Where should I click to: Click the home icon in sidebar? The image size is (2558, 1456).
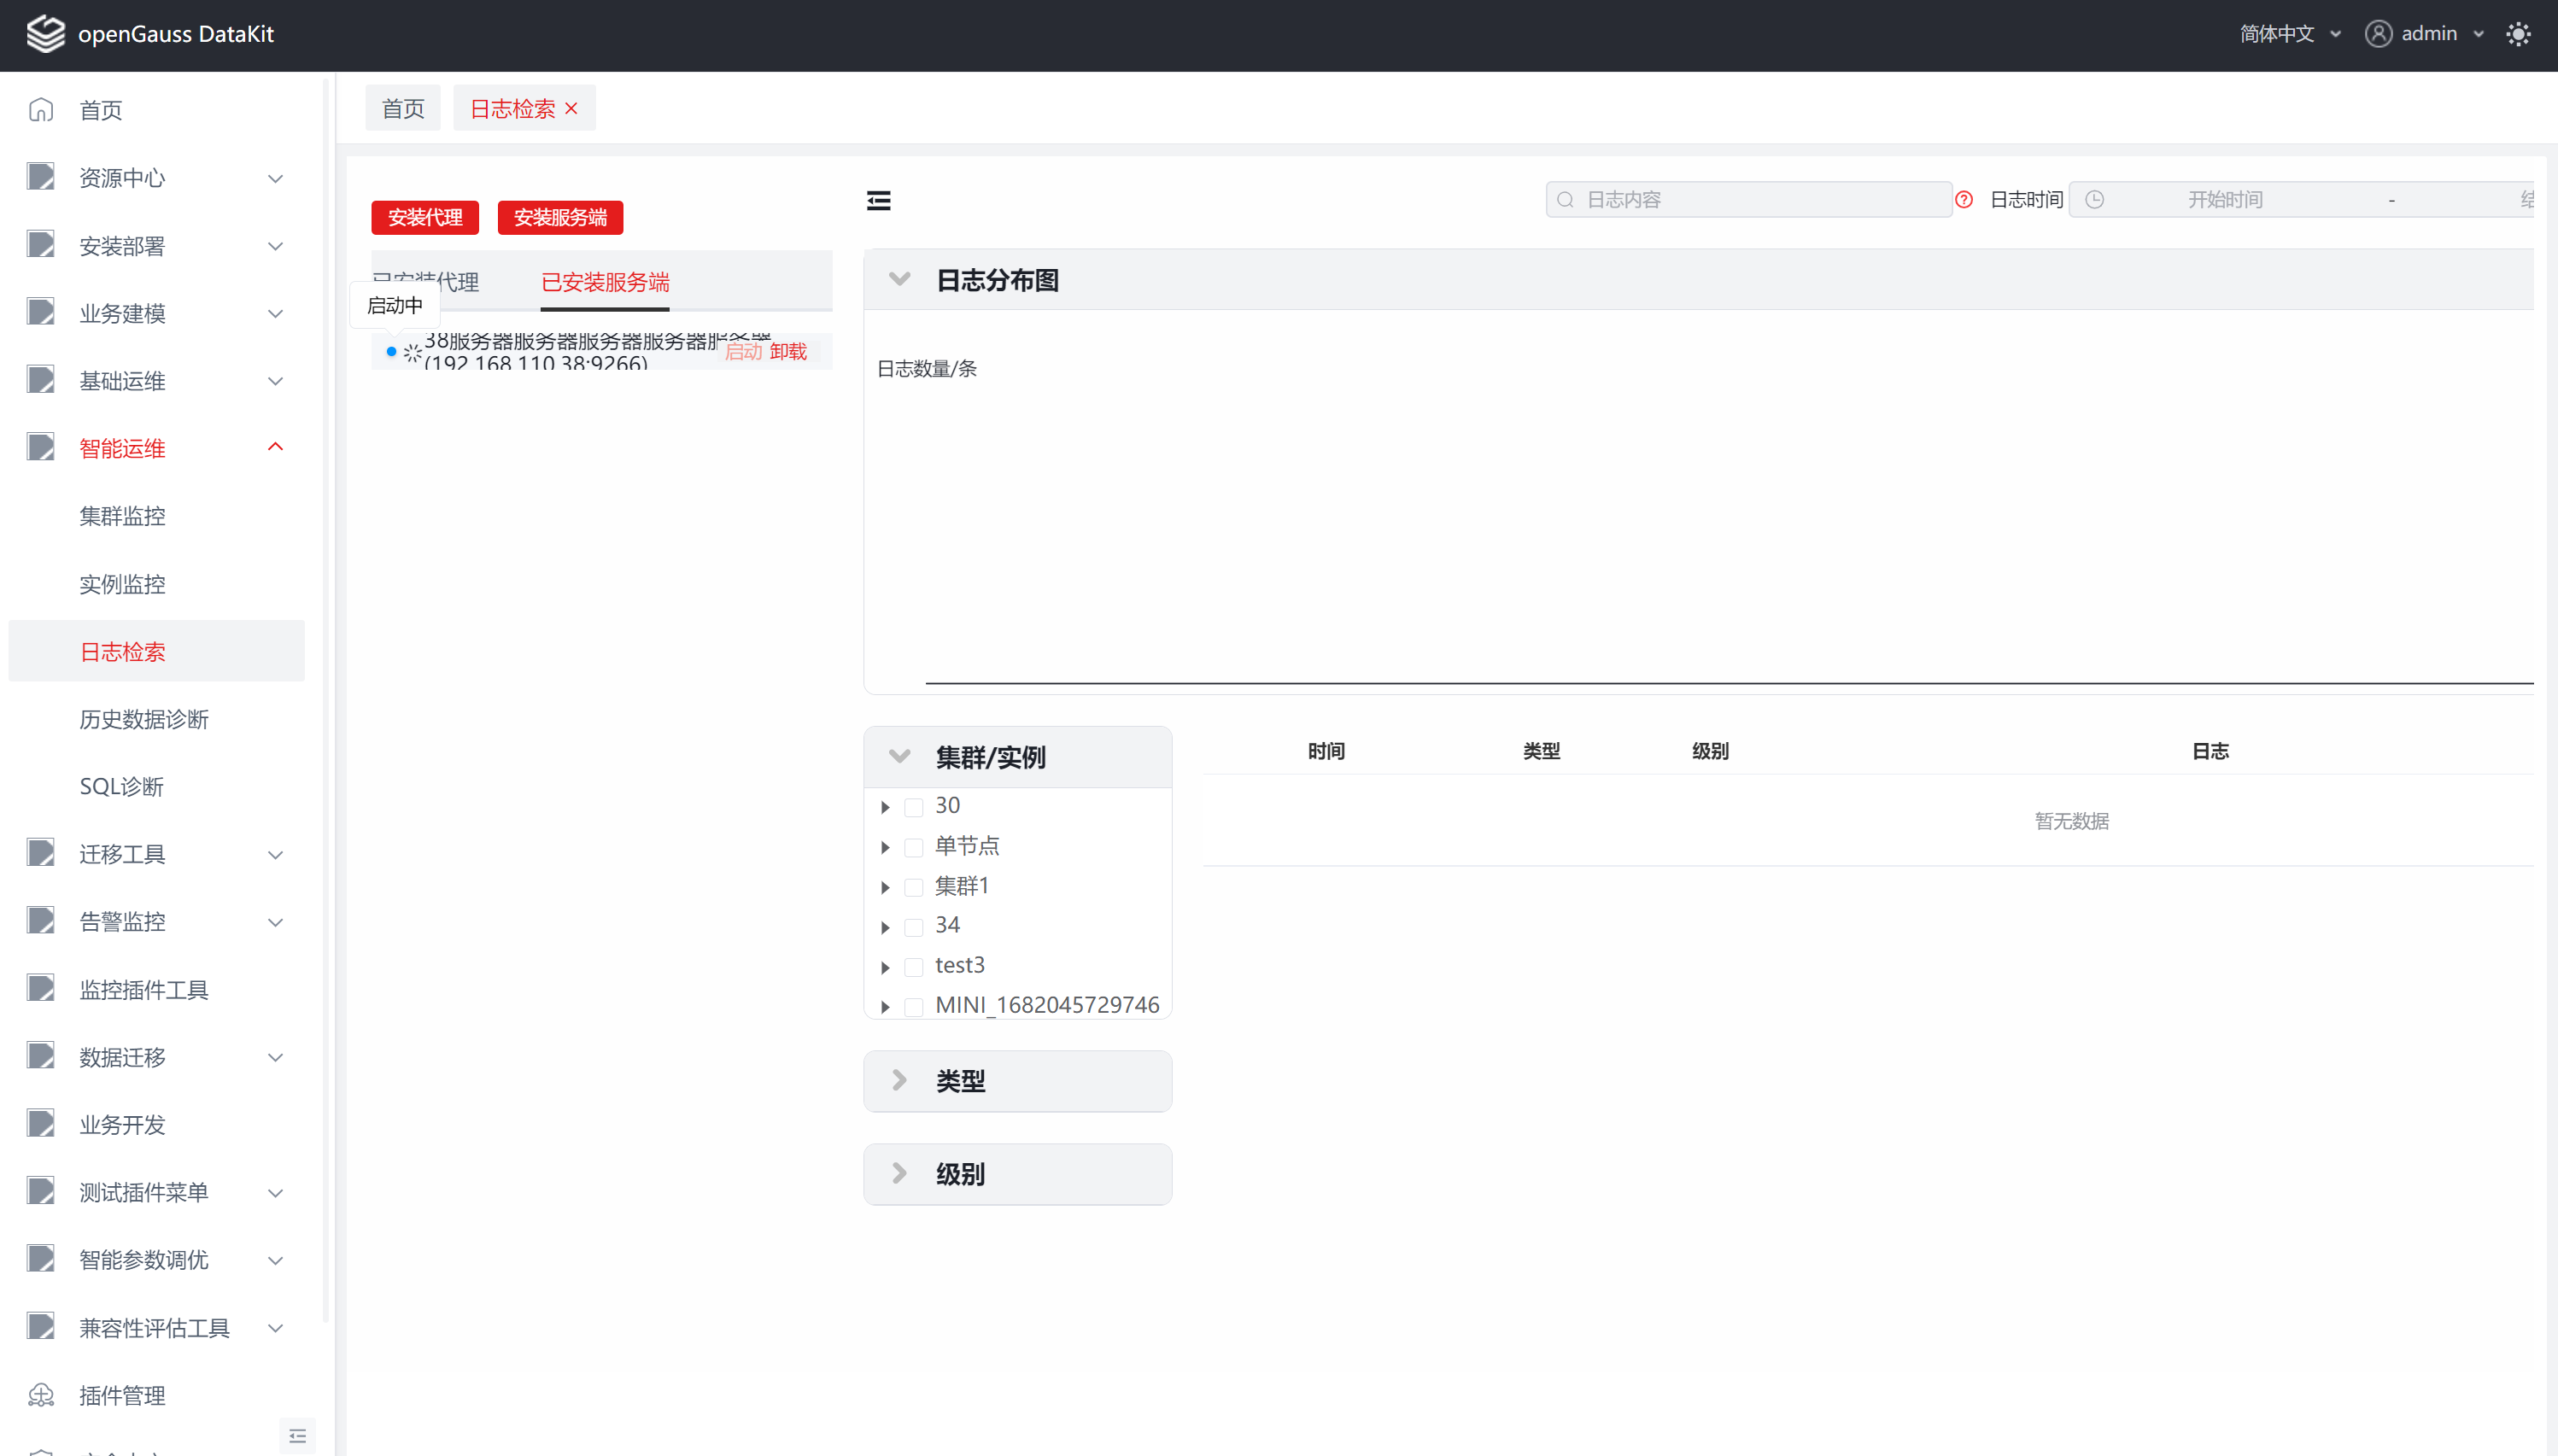[41, 110]
